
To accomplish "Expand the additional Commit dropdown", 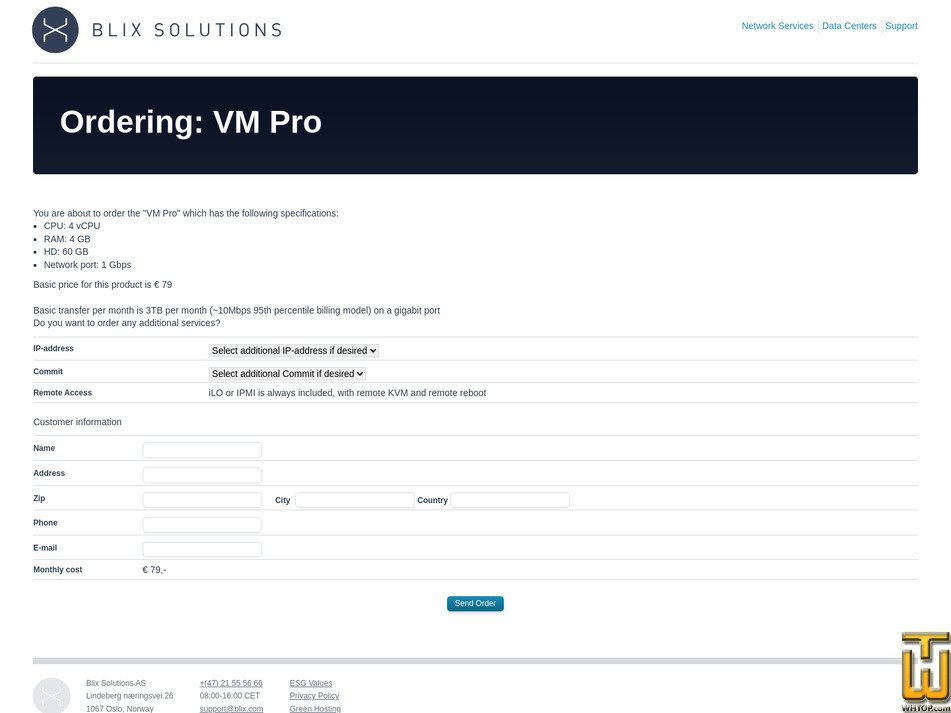I will (x=287, y=373).
